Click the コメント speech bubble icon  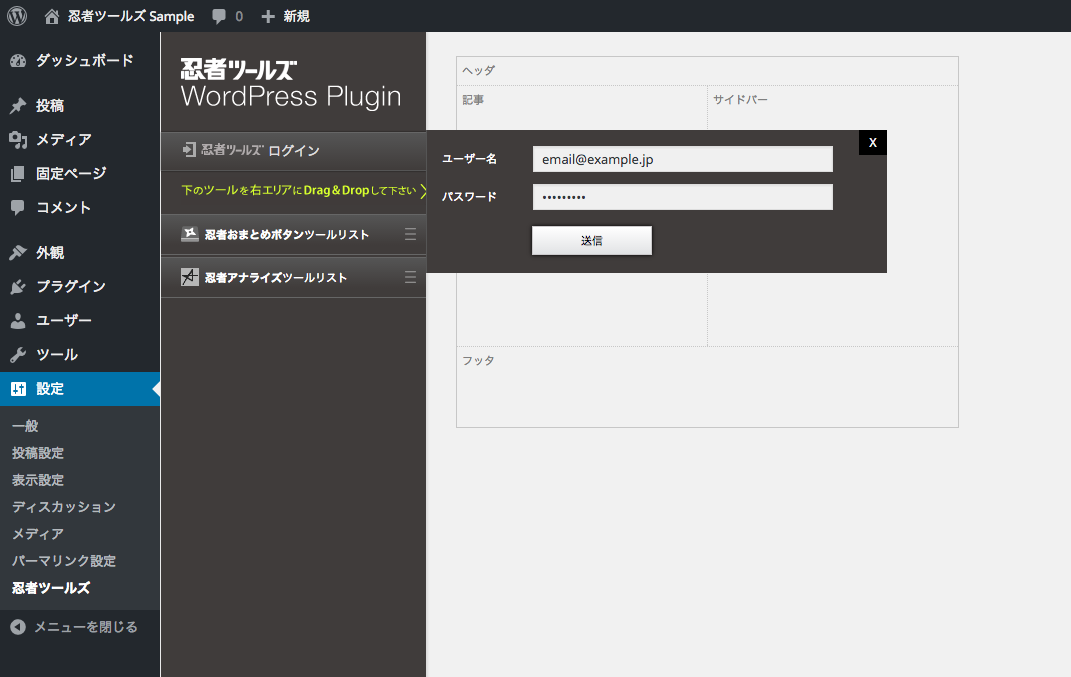pyautogui.click(x=18, y=208)
